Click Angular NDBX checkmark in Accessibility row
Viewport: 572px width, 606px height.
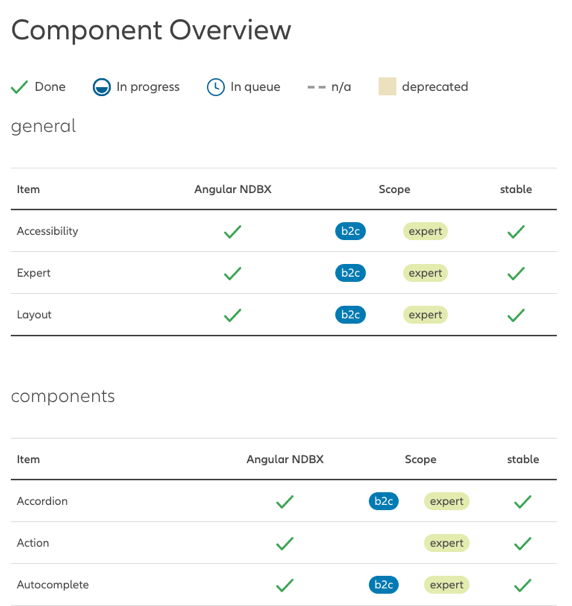(233, 232)
